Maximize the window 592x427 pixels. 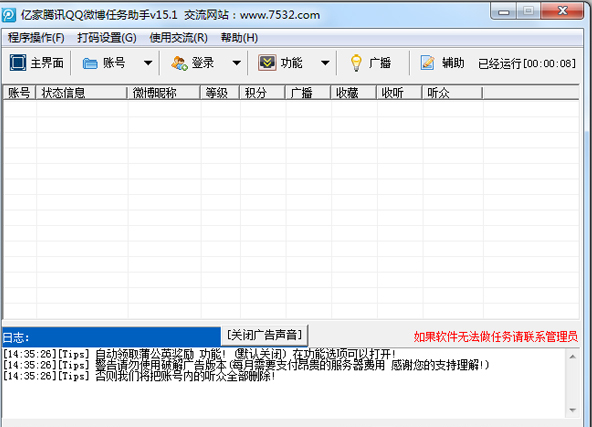528,11
